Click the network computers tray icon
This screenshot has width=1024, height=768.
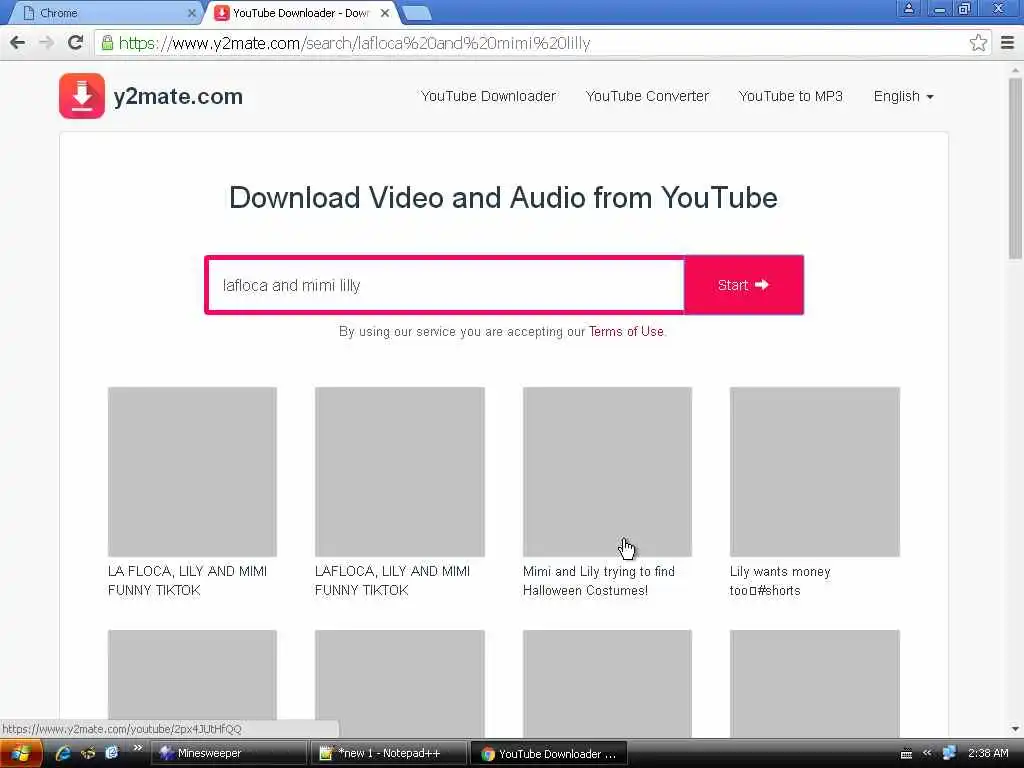[949, 753]
